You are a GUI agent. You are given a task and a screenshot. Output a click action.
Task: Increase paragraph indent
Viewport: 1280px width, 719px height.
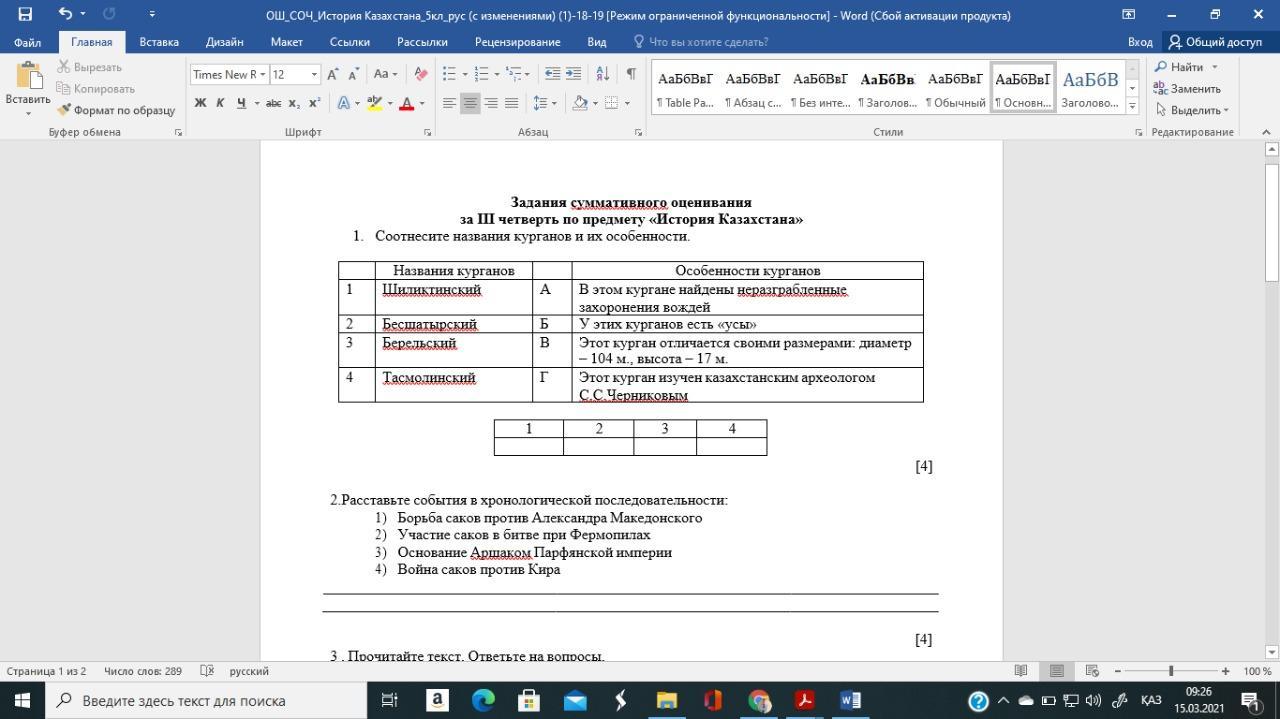tap(573, 74)
